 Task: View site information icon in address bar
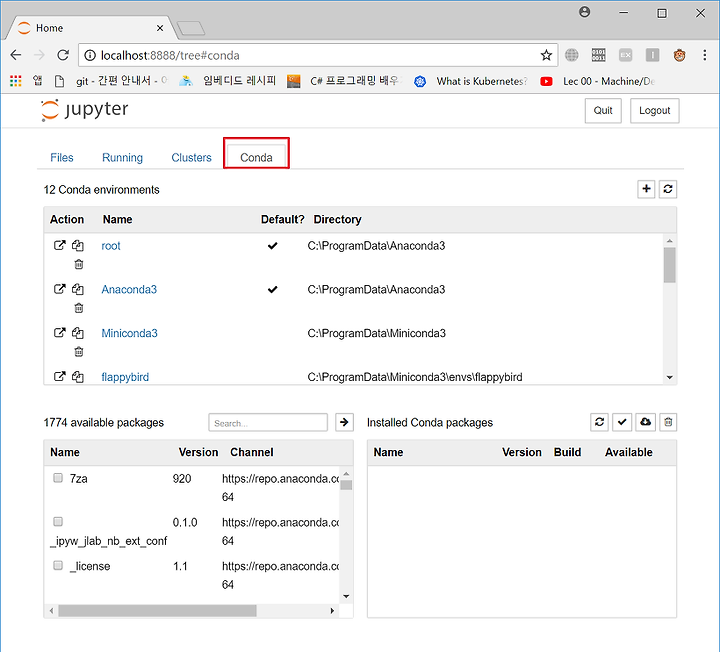(90, 56)
